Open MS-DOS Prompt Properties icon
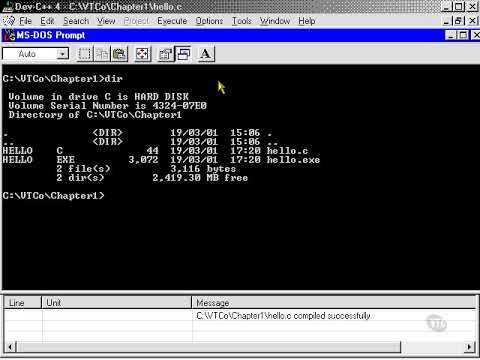The image size is (480, 360). pos(166,54)
